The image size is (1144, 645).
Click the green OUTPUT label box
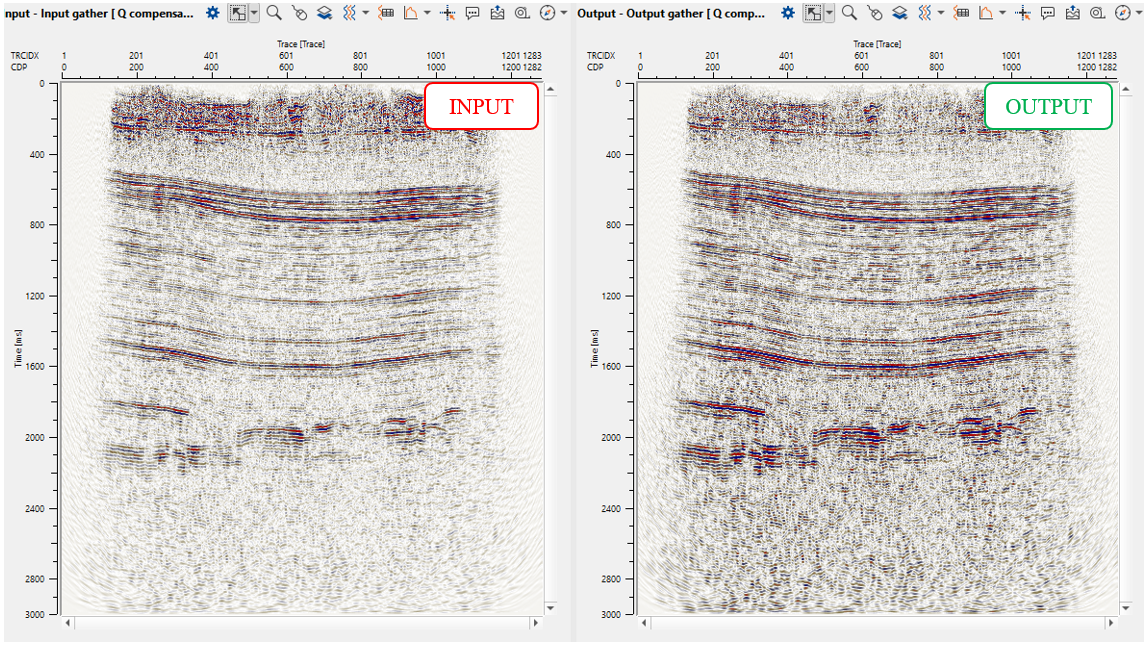click(1048, 106)
